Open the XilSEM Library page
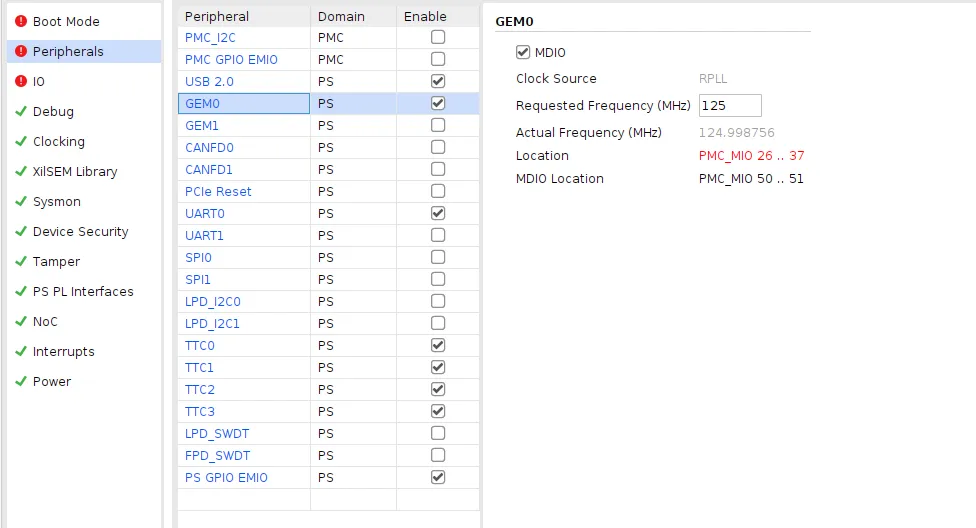 (75, 171)
